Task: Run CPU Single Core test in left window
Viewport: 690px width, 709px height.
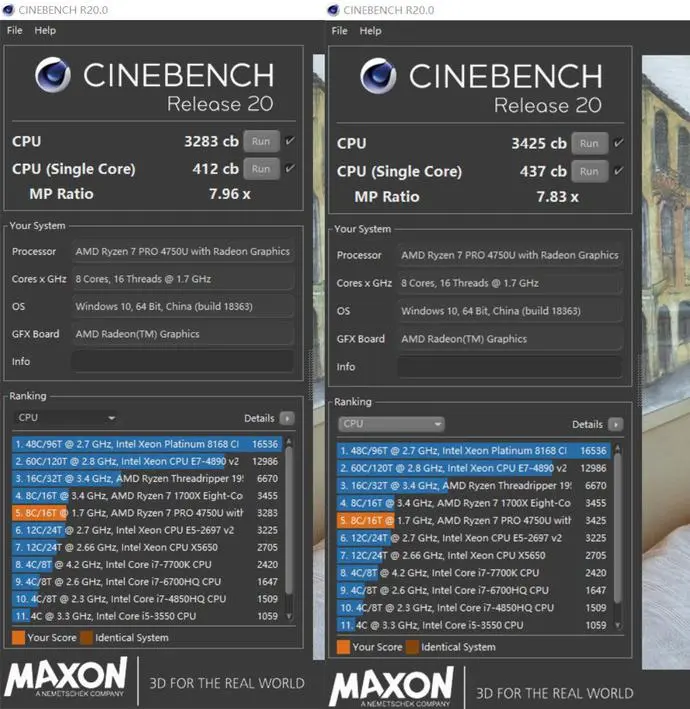Action: coord(261,169)
